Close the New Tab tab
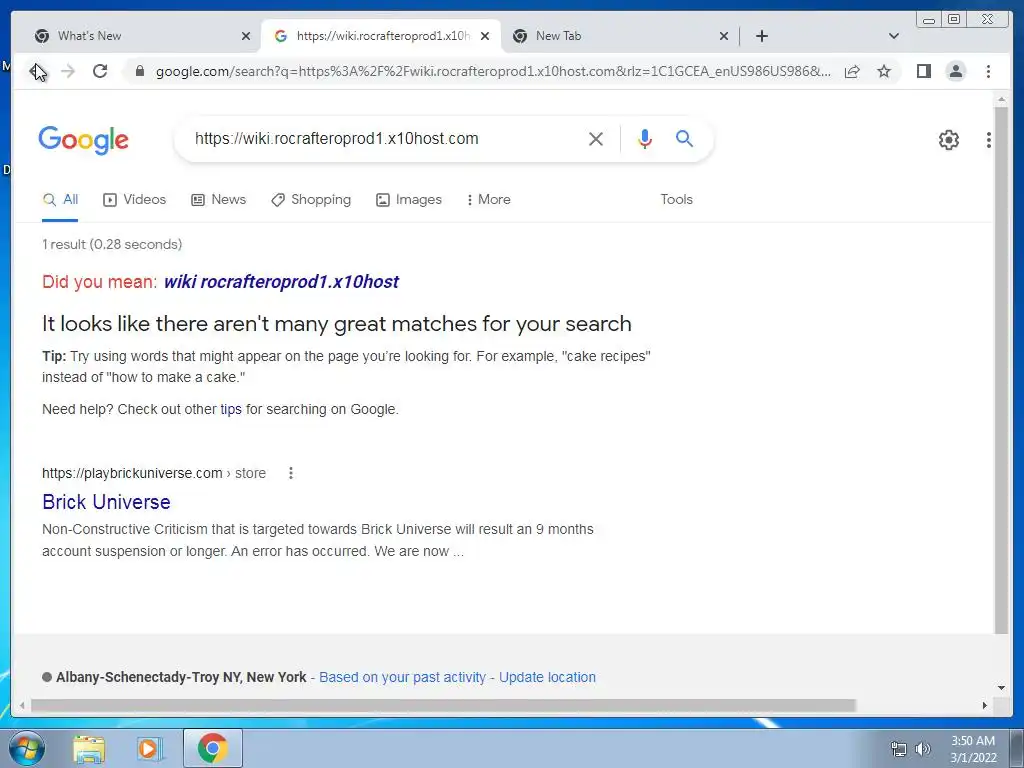Screen dimensions: 1024x768 pos(724,36)
